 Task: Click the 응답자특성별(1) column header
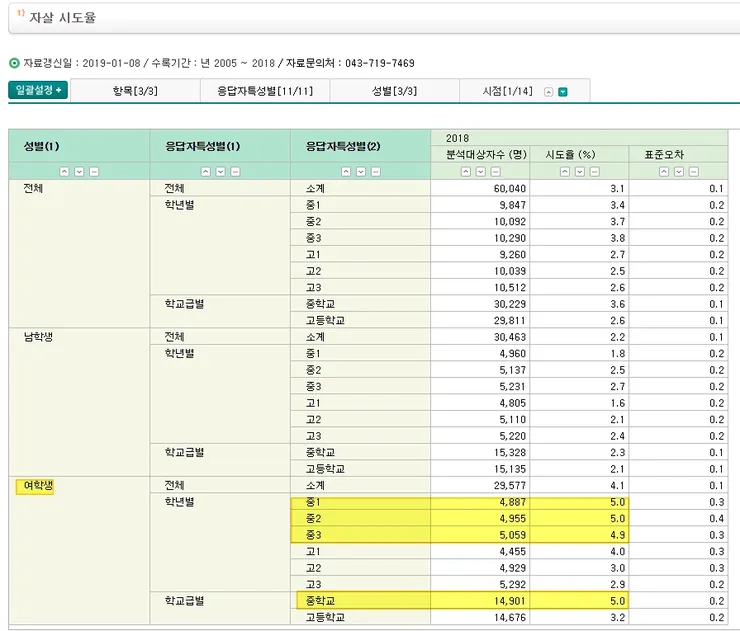pos(220,146)
